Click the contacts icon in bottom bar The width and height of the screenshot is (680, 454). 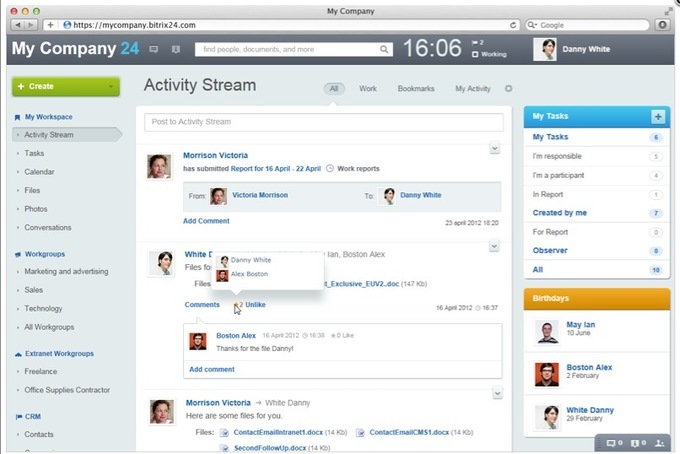pyautogui.click(x=660, y=443)
